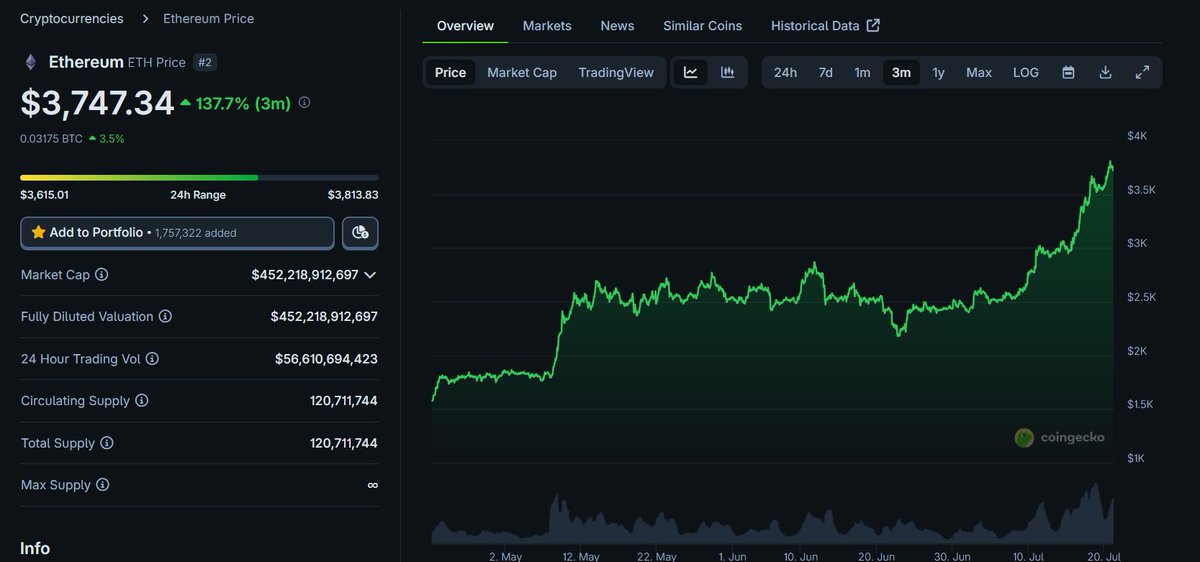1200x562 pixels.
Task: Show Circulating Supply info icon
Action: click(x=141, y=400)
